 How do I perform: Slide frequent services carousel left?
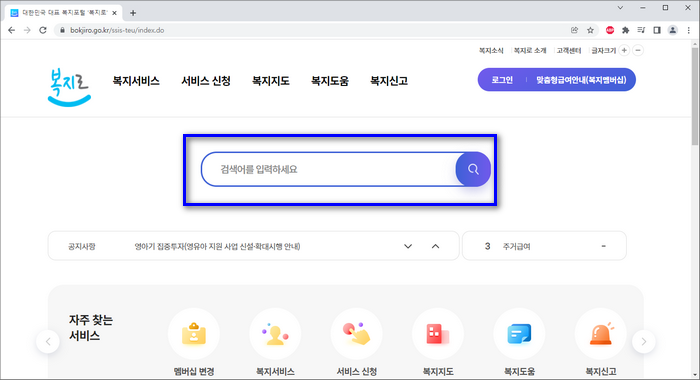(48, 342)
